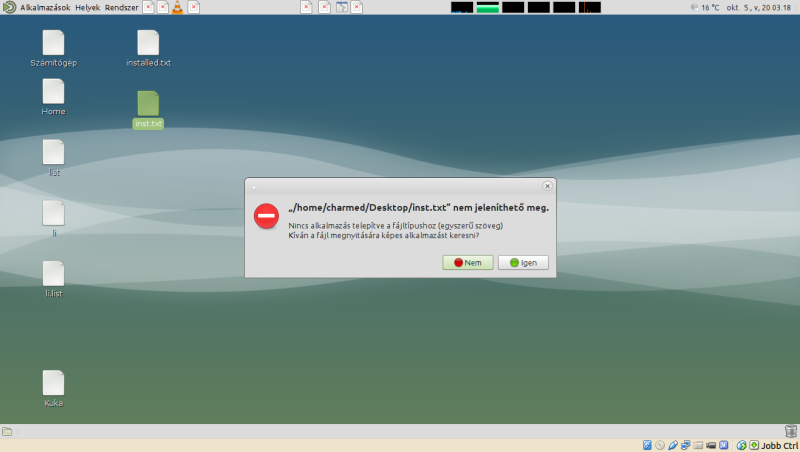Click the trash applet in the bottom panel

[790, 431]
